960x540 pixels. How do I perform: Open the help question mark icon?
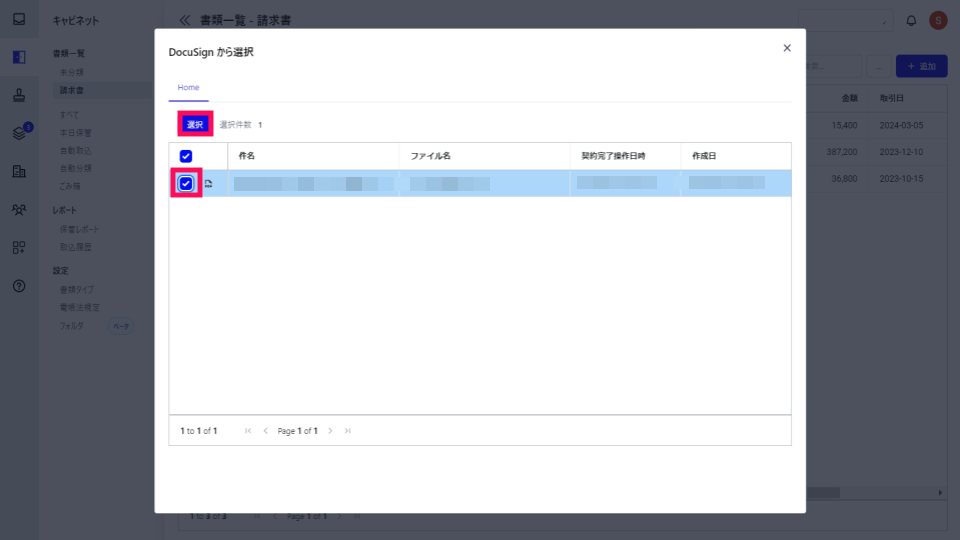pyautogui.click(x=19, y=286)
